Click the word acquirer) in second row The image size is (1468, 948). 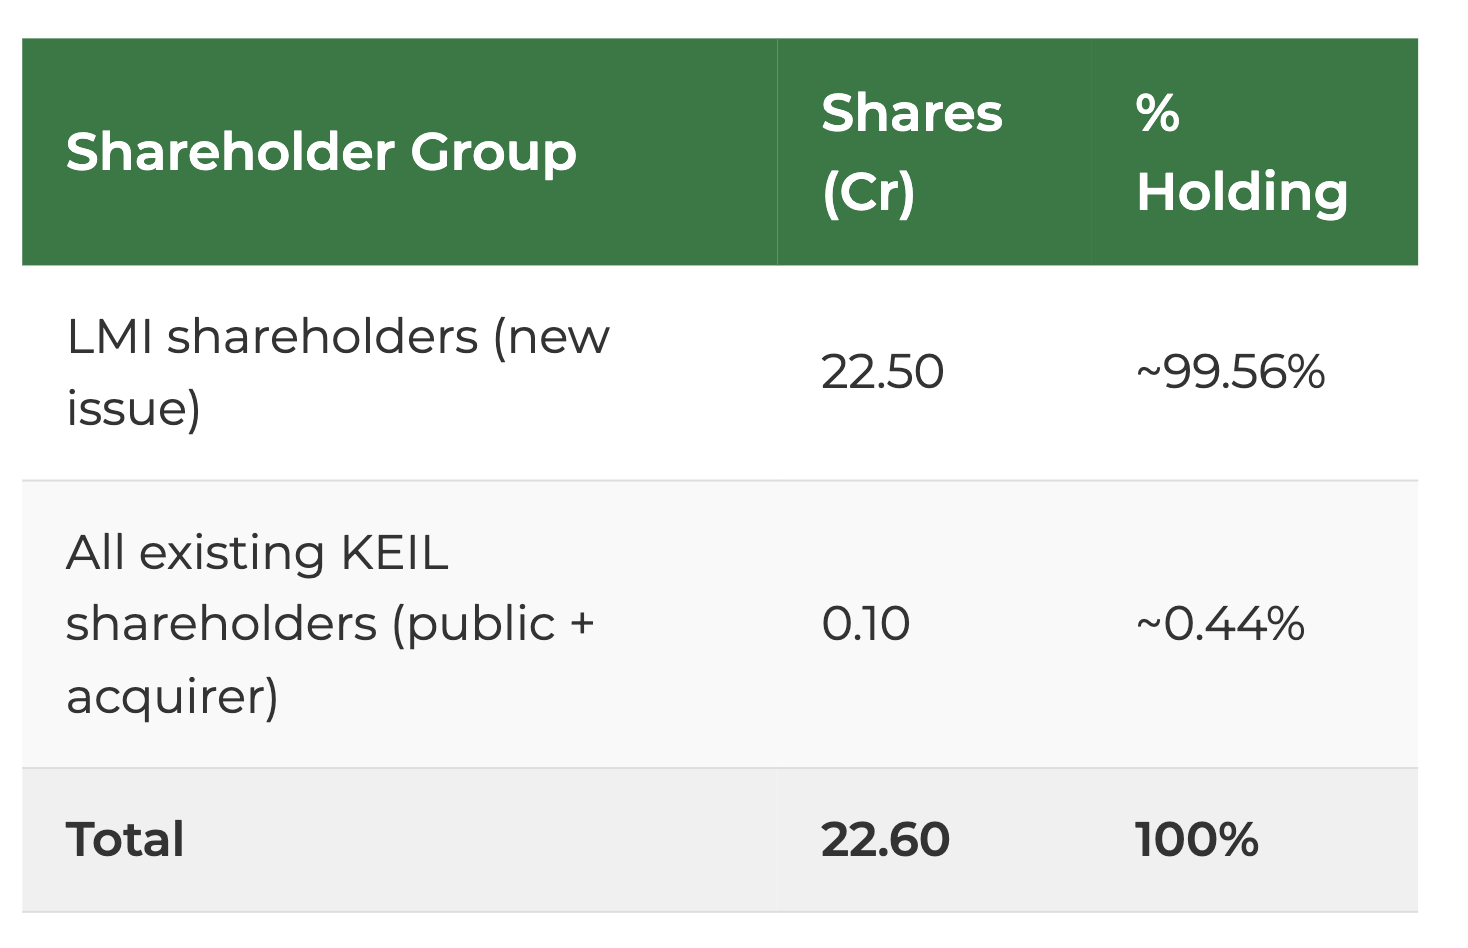tap(172, 696)
